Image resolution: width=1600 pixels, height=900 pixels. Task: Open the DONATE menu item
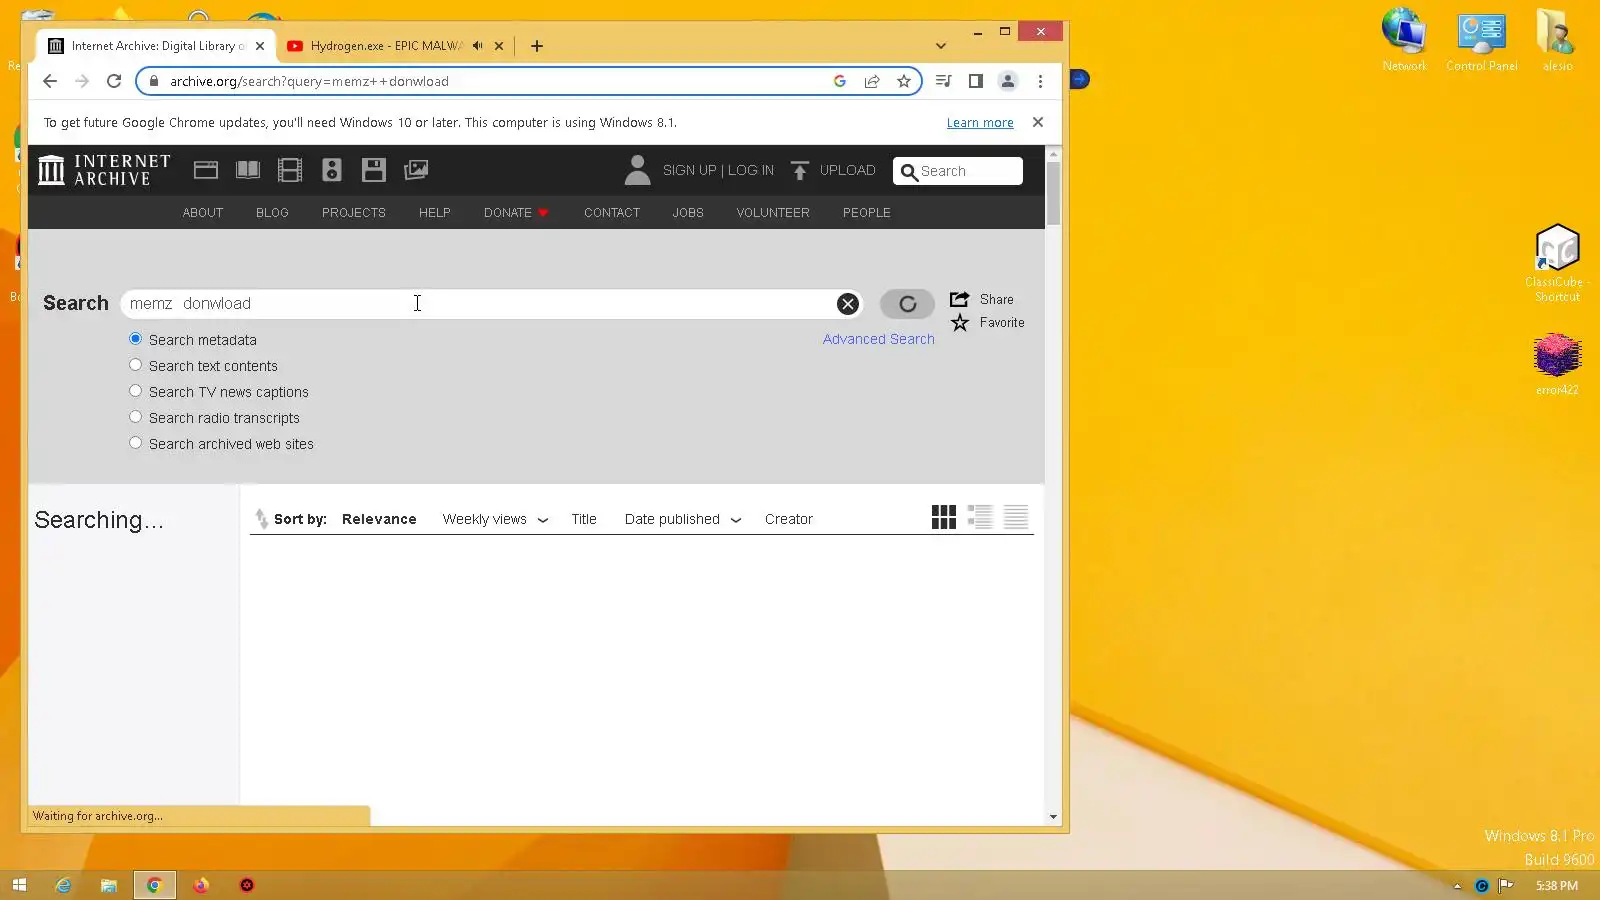pos(516,213)
